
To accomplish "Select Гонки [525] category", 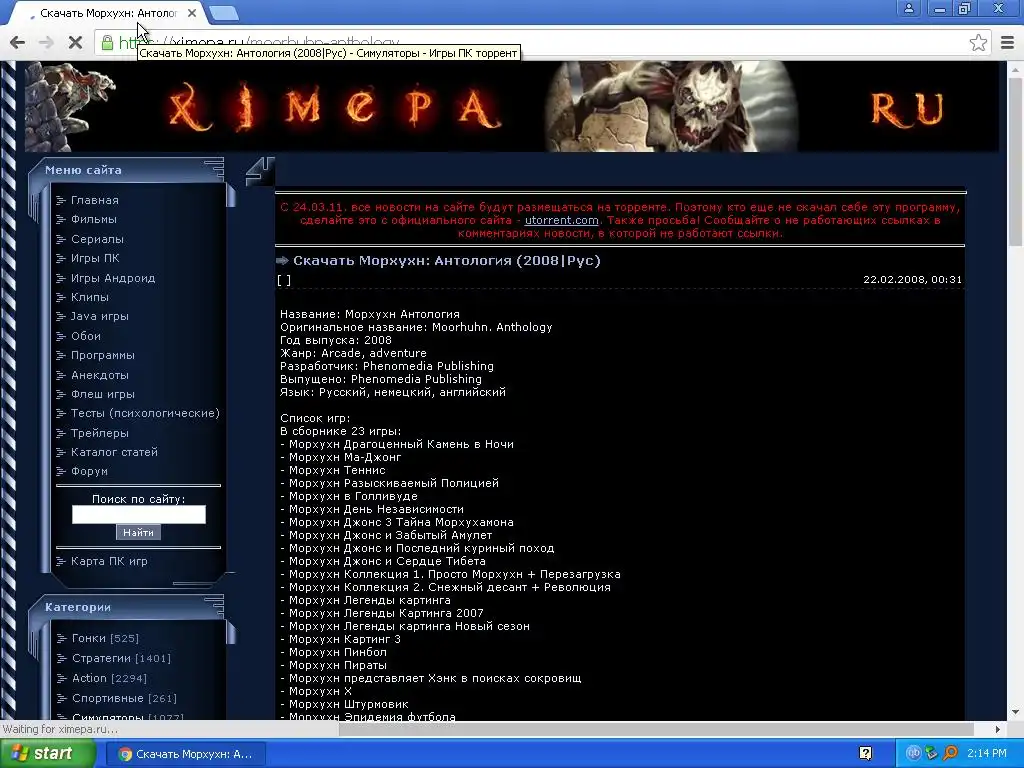I will (x=105, y=638).
